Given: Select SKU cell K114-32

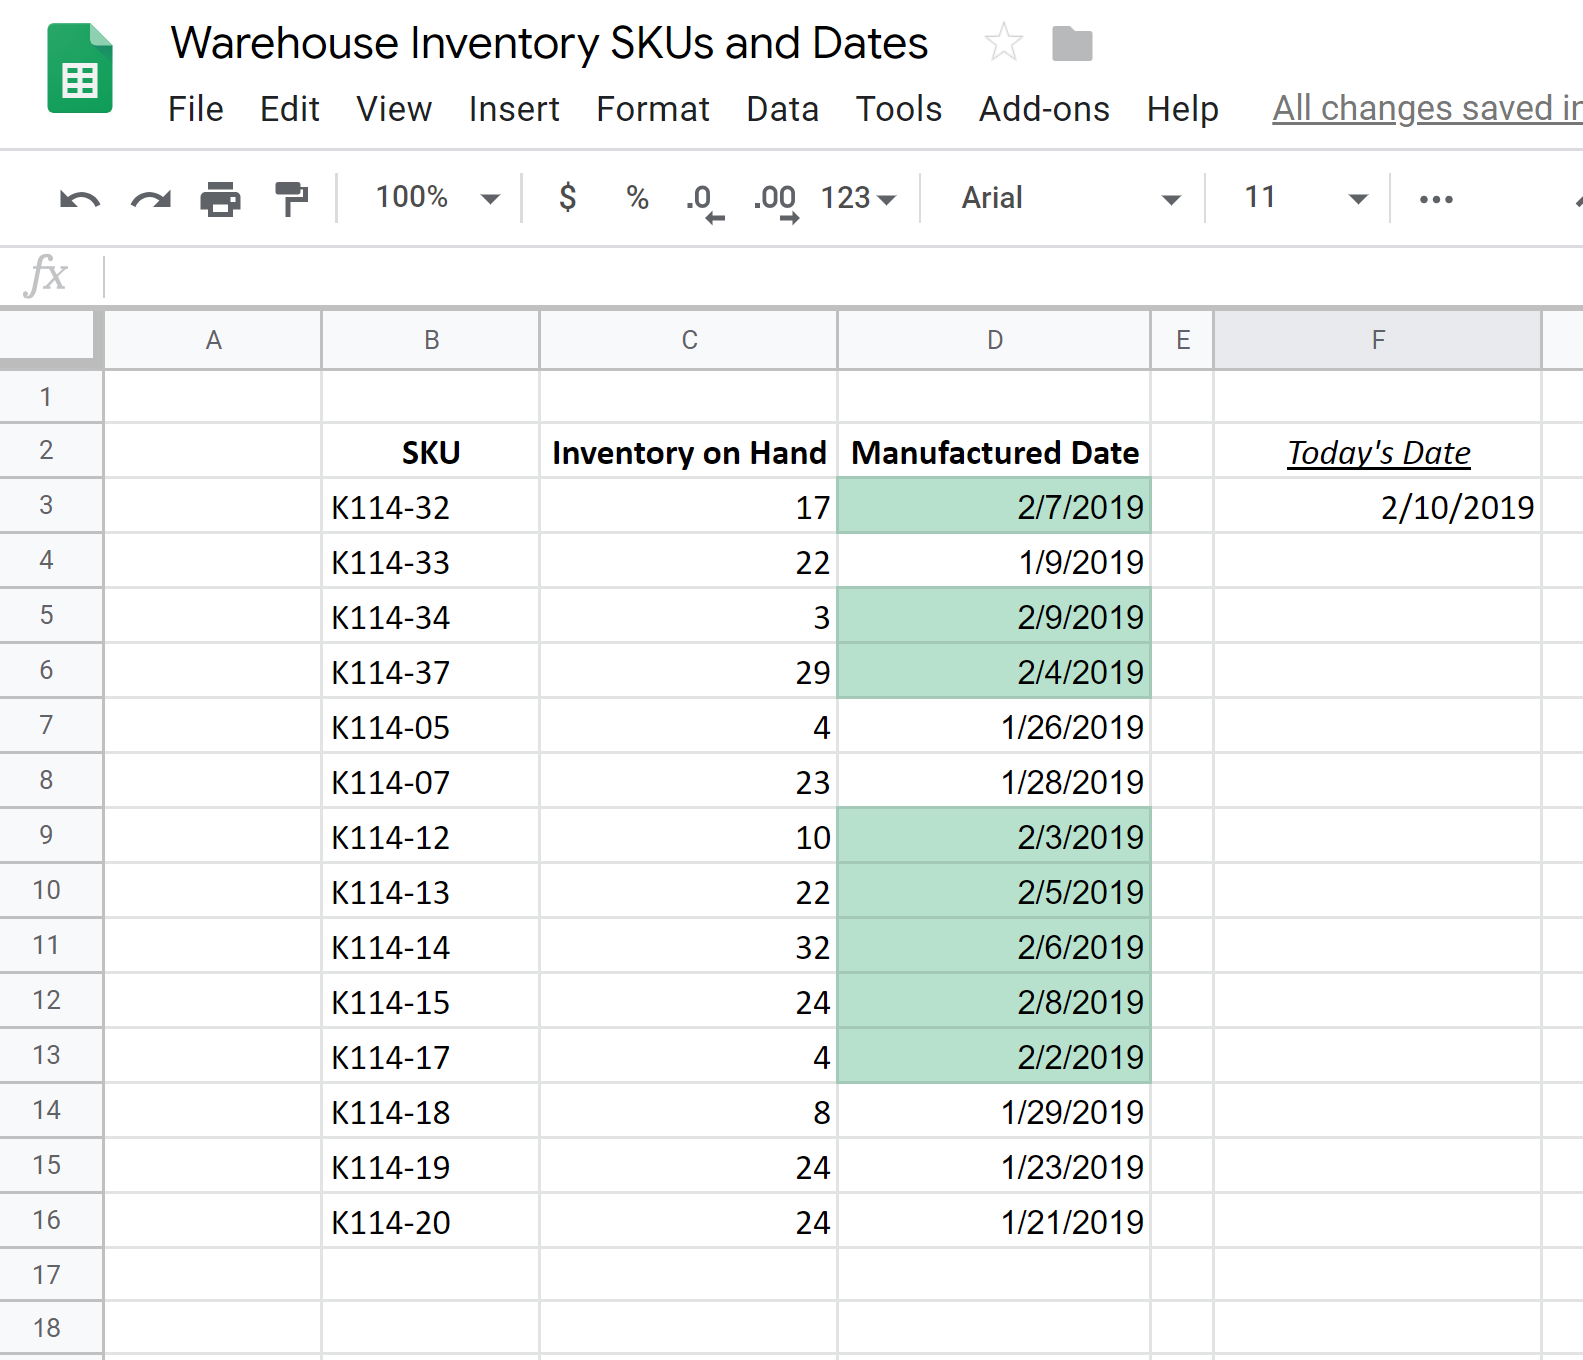Looking at the screenshot, I should (x=431, y=507).
